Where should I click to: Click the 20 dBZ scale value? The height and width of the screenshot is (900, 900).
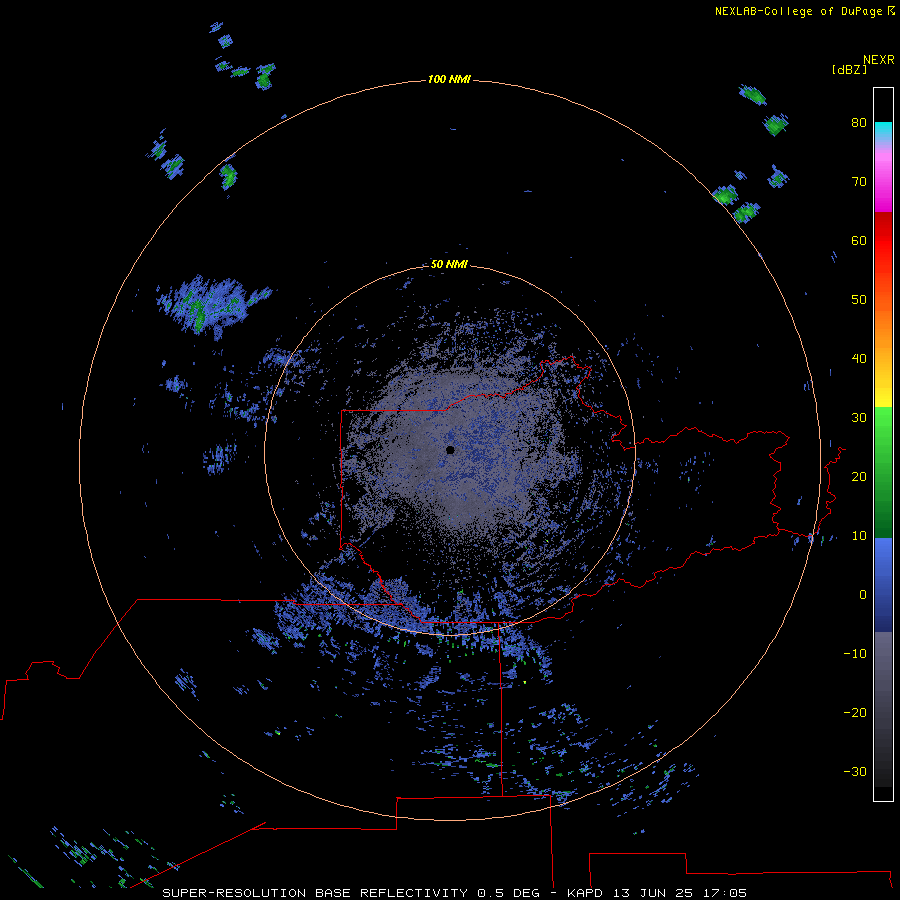(x=859, y=476)
